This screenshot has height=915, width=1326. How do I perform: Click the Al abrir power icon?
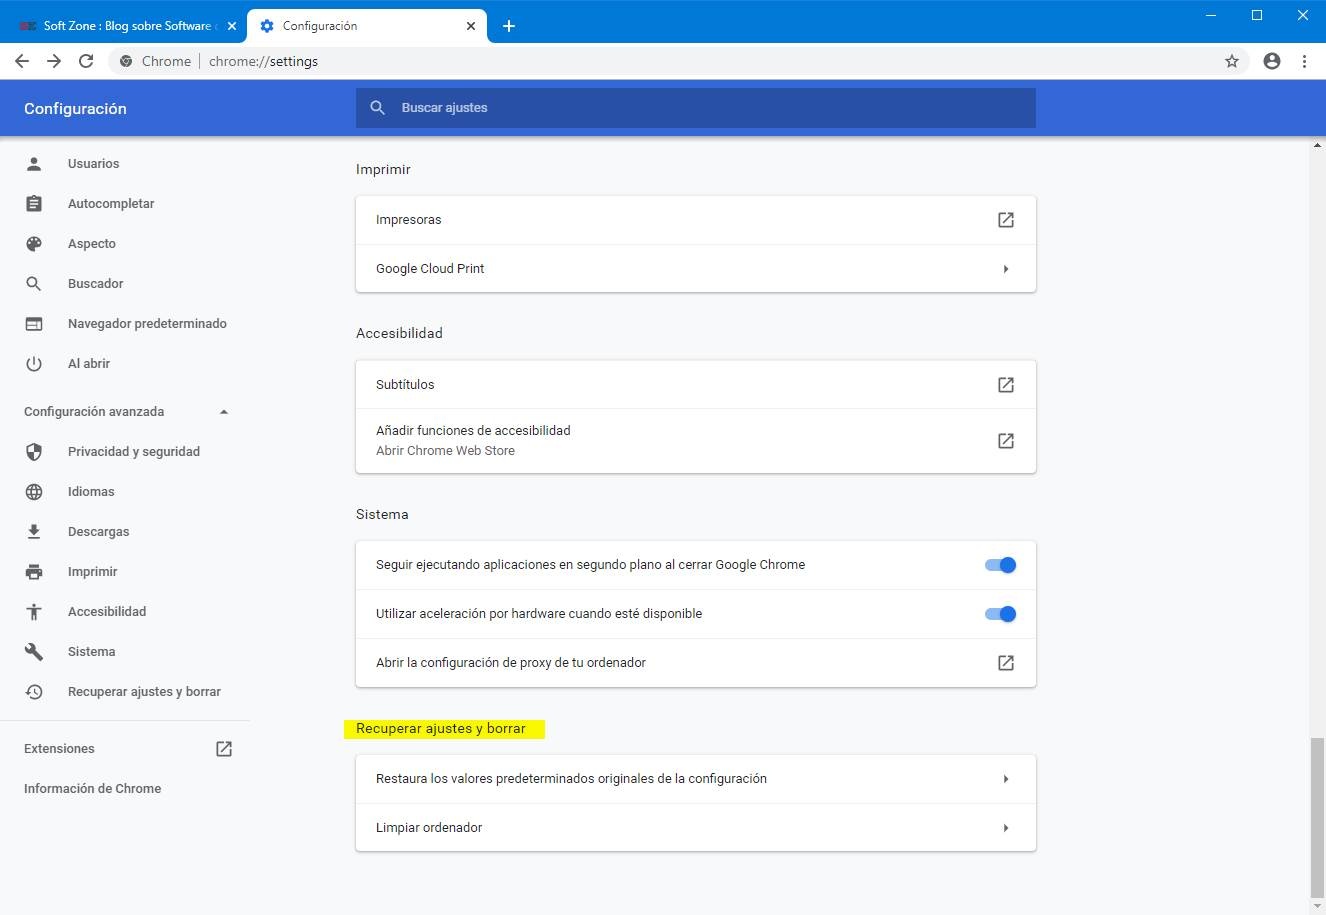tap(34, 364)
